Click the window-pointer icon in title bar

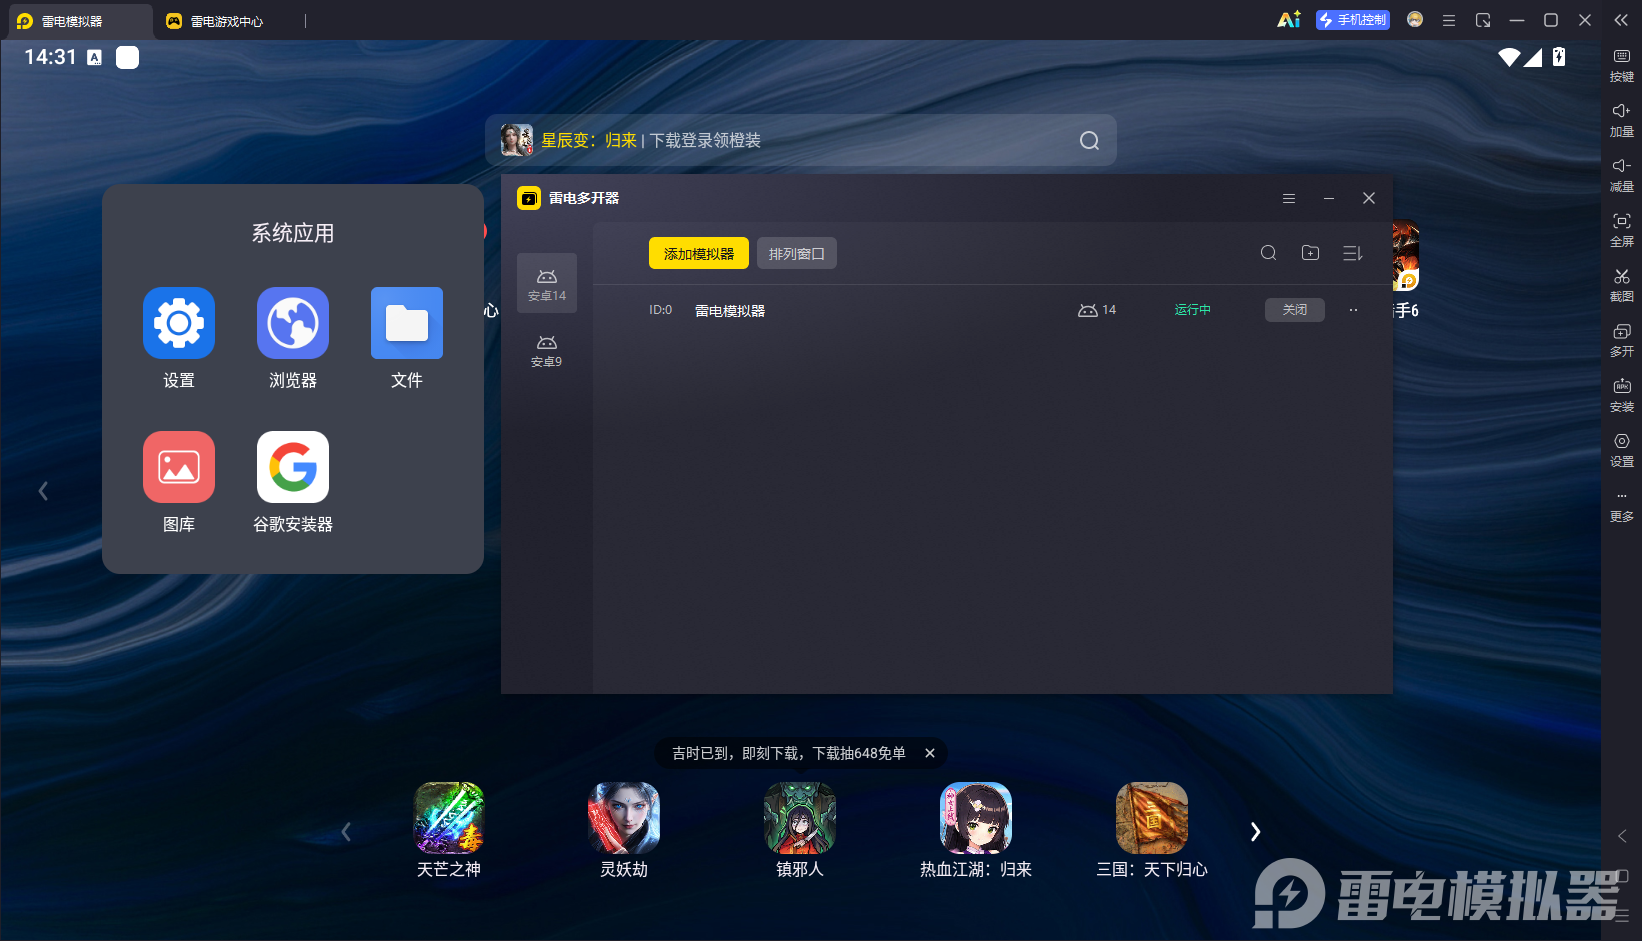1483,20
